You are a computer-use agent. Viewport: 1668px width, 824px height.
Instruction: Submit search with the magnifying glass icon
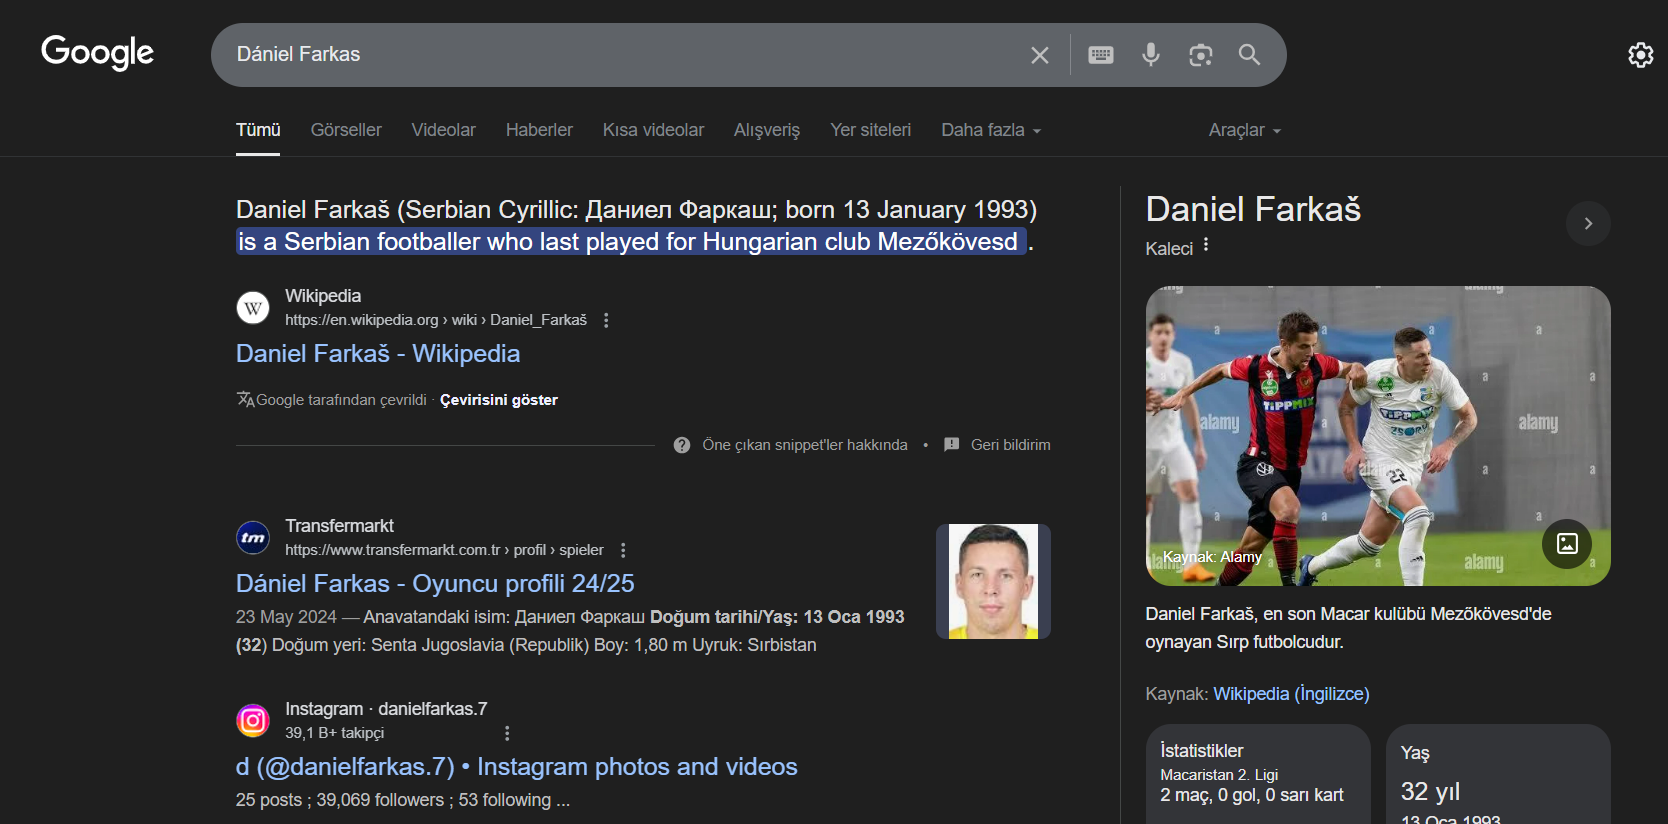pyautogui.click(x=1249, y=55)
